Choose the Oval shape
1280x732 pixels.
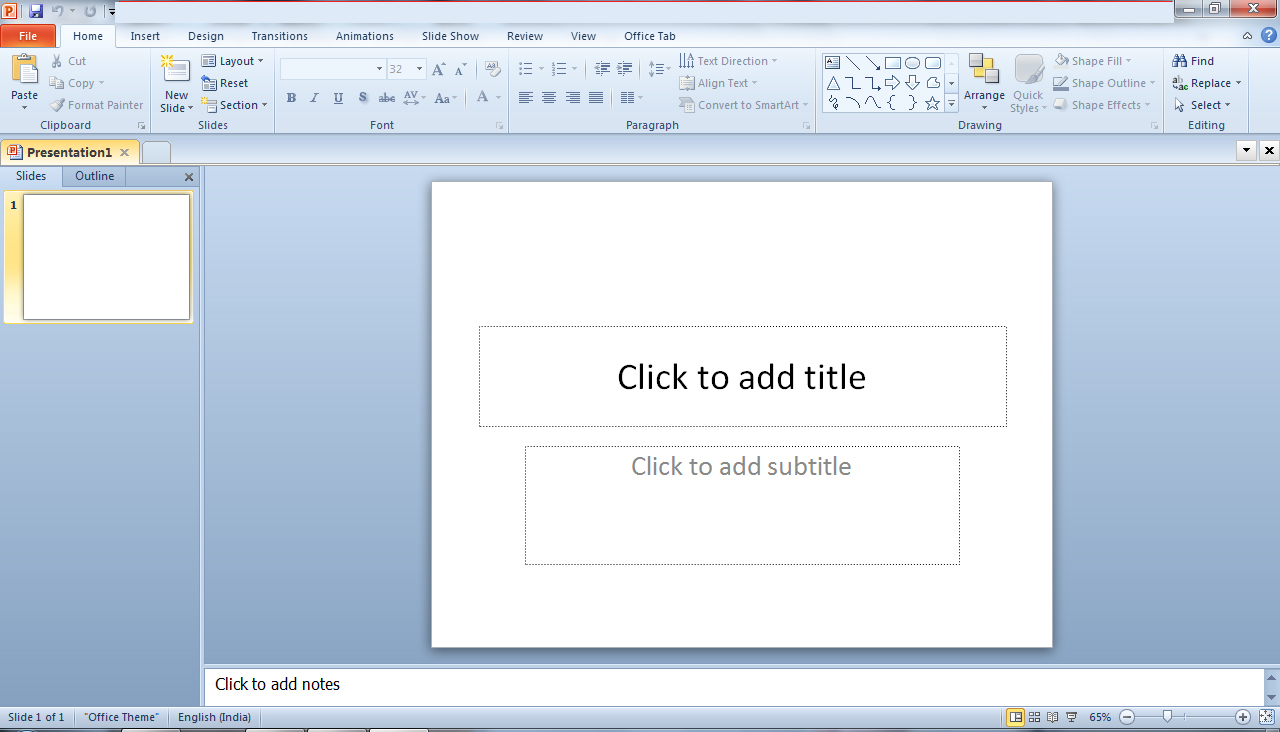click(912, 63)
